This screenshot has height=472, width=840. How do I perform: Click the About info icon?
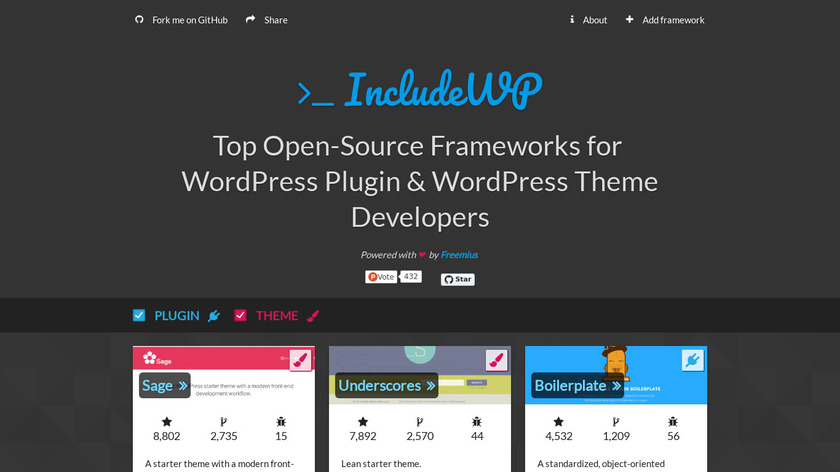572,19
